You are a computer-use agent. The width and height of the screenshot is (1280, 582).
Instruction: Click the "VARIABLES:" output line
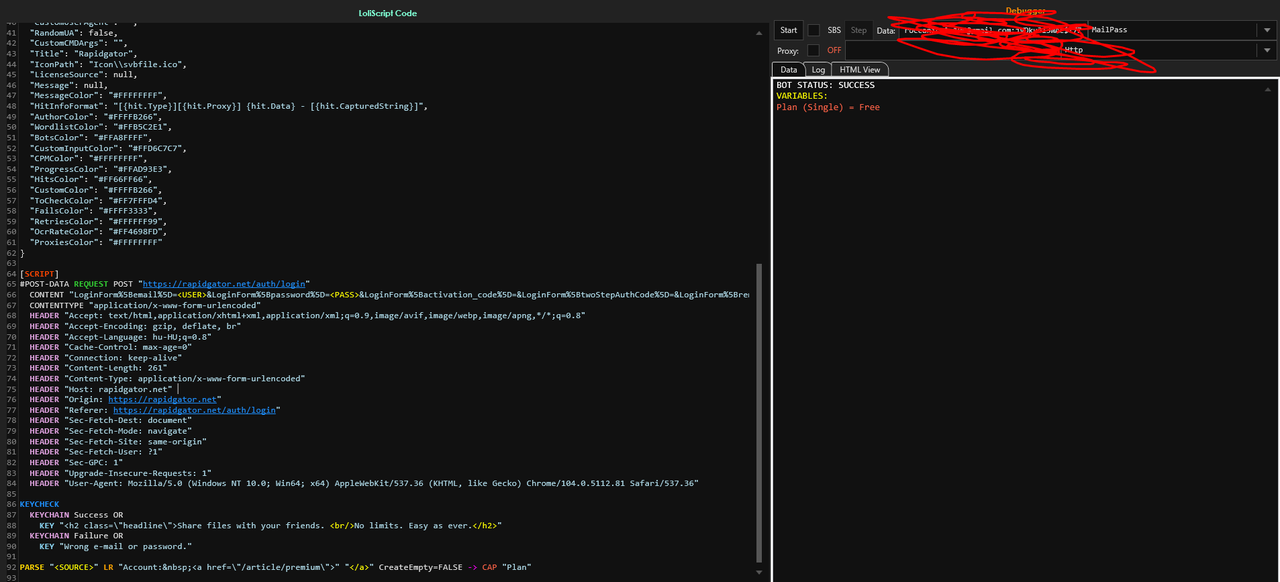(x=802, y=96)
